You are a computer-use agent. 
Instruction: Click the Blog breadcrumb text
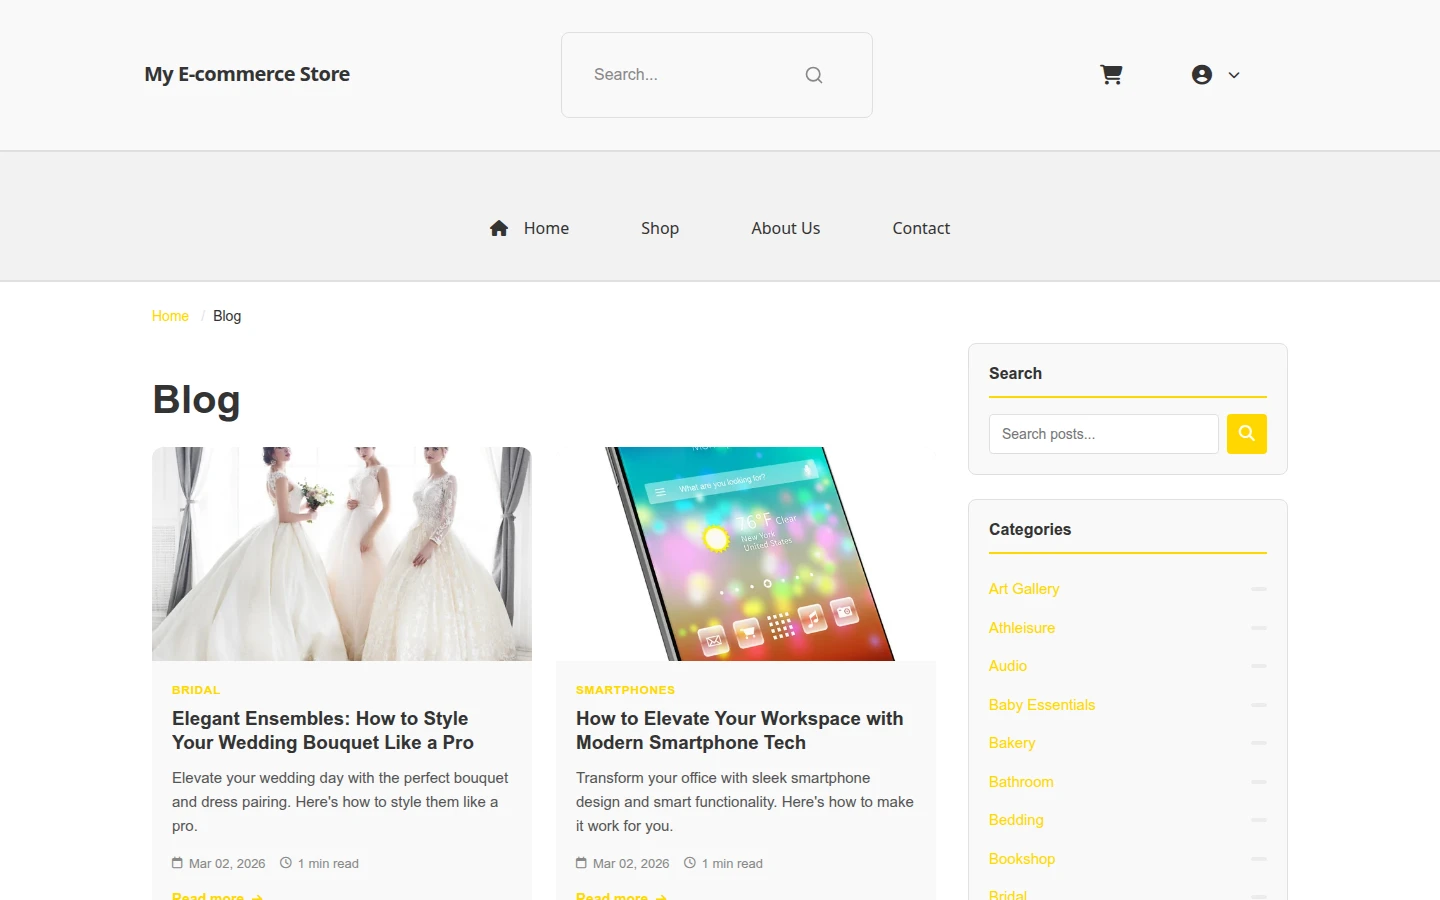pyautogui.click(x=227, y=316)
